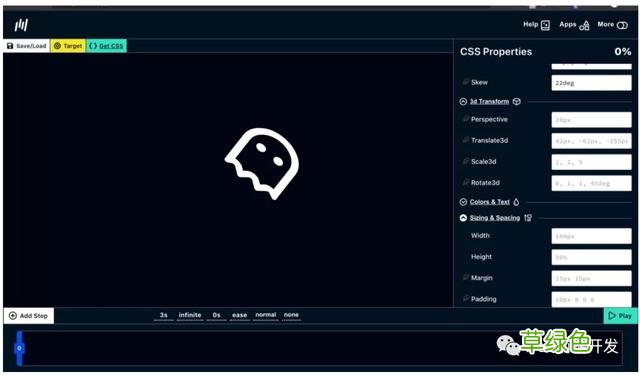Click link icon next to Perspective

[465, 119]
